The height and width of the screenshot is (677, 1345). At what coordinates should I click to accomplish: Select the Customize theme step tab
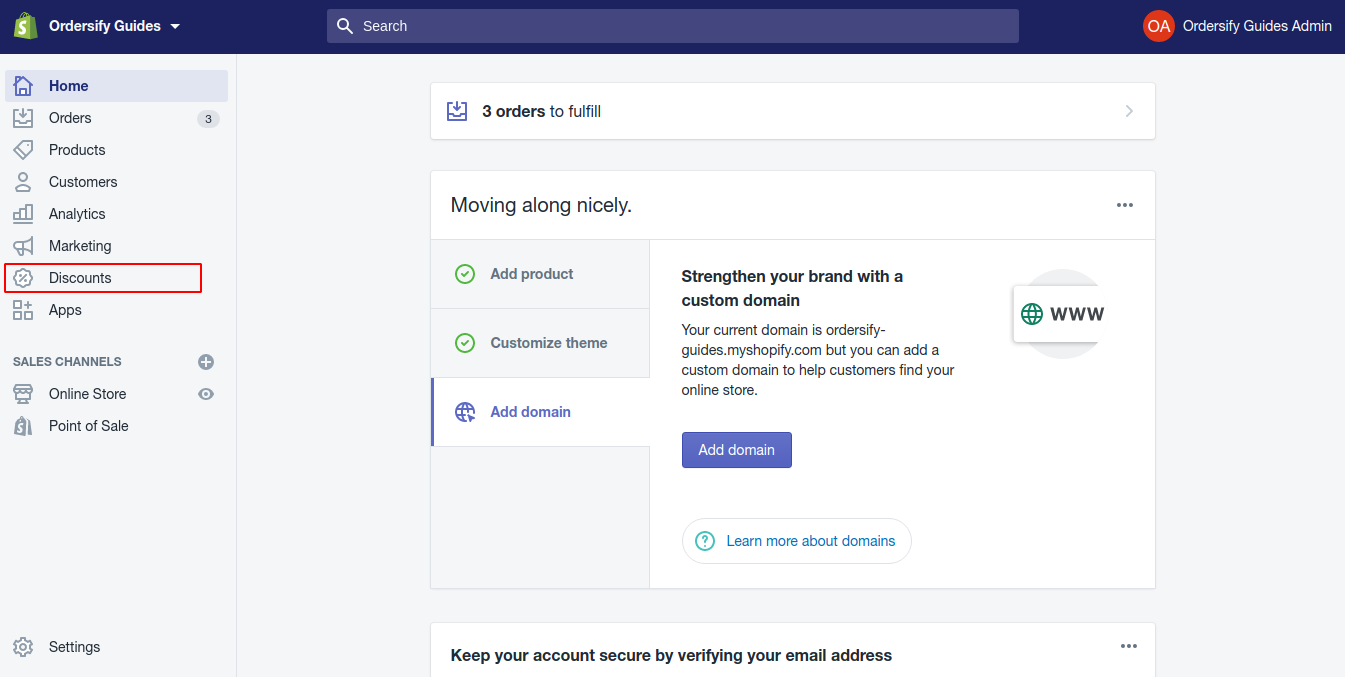pyautogui.click(x=540, y=343)
